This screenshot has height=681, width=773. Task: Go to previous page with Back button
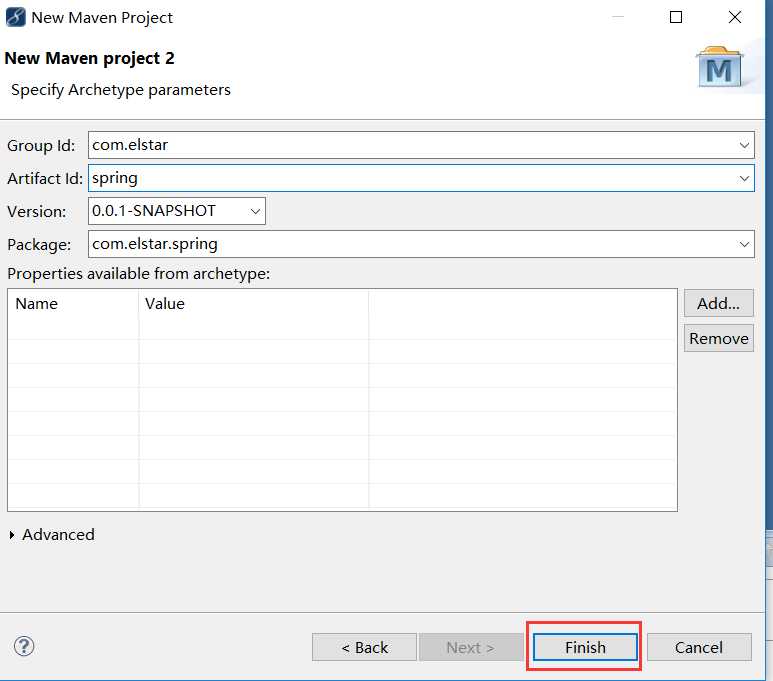364,647
